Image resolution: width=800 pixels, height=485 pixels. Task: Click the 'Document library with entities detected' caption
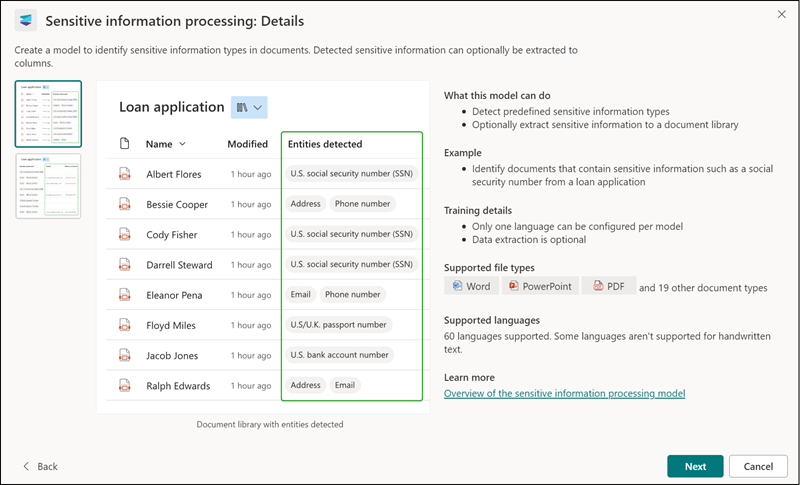pos(270,424)
